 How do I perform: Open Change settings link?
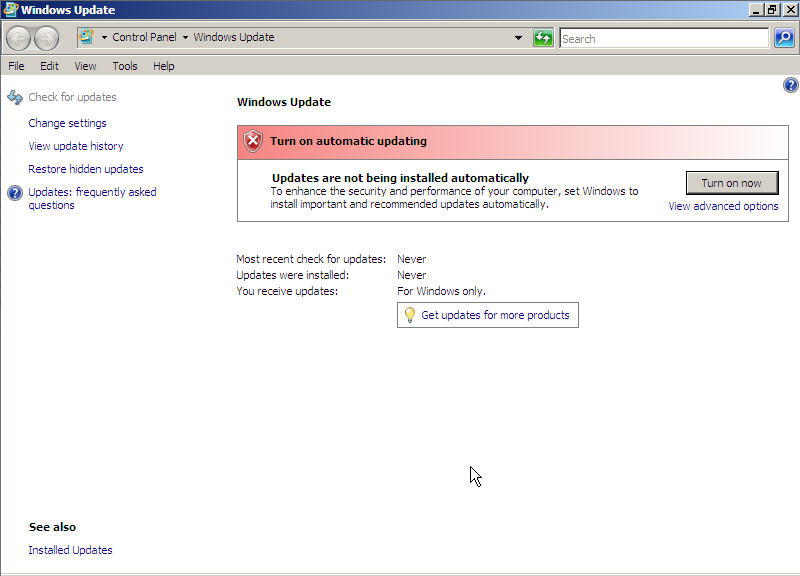[67, 123]
